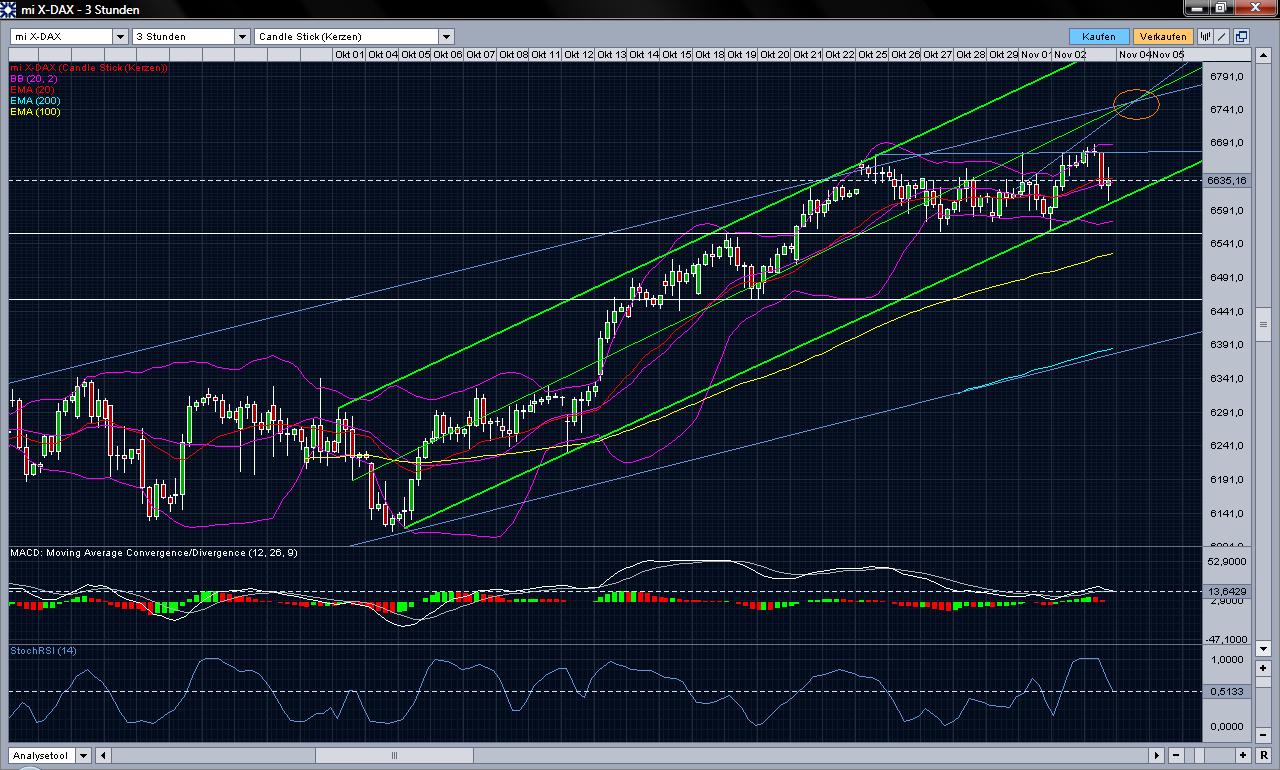1280x770 pixels.
Task: Click the 6141,0 price axis label
Action: (1226, 513)
